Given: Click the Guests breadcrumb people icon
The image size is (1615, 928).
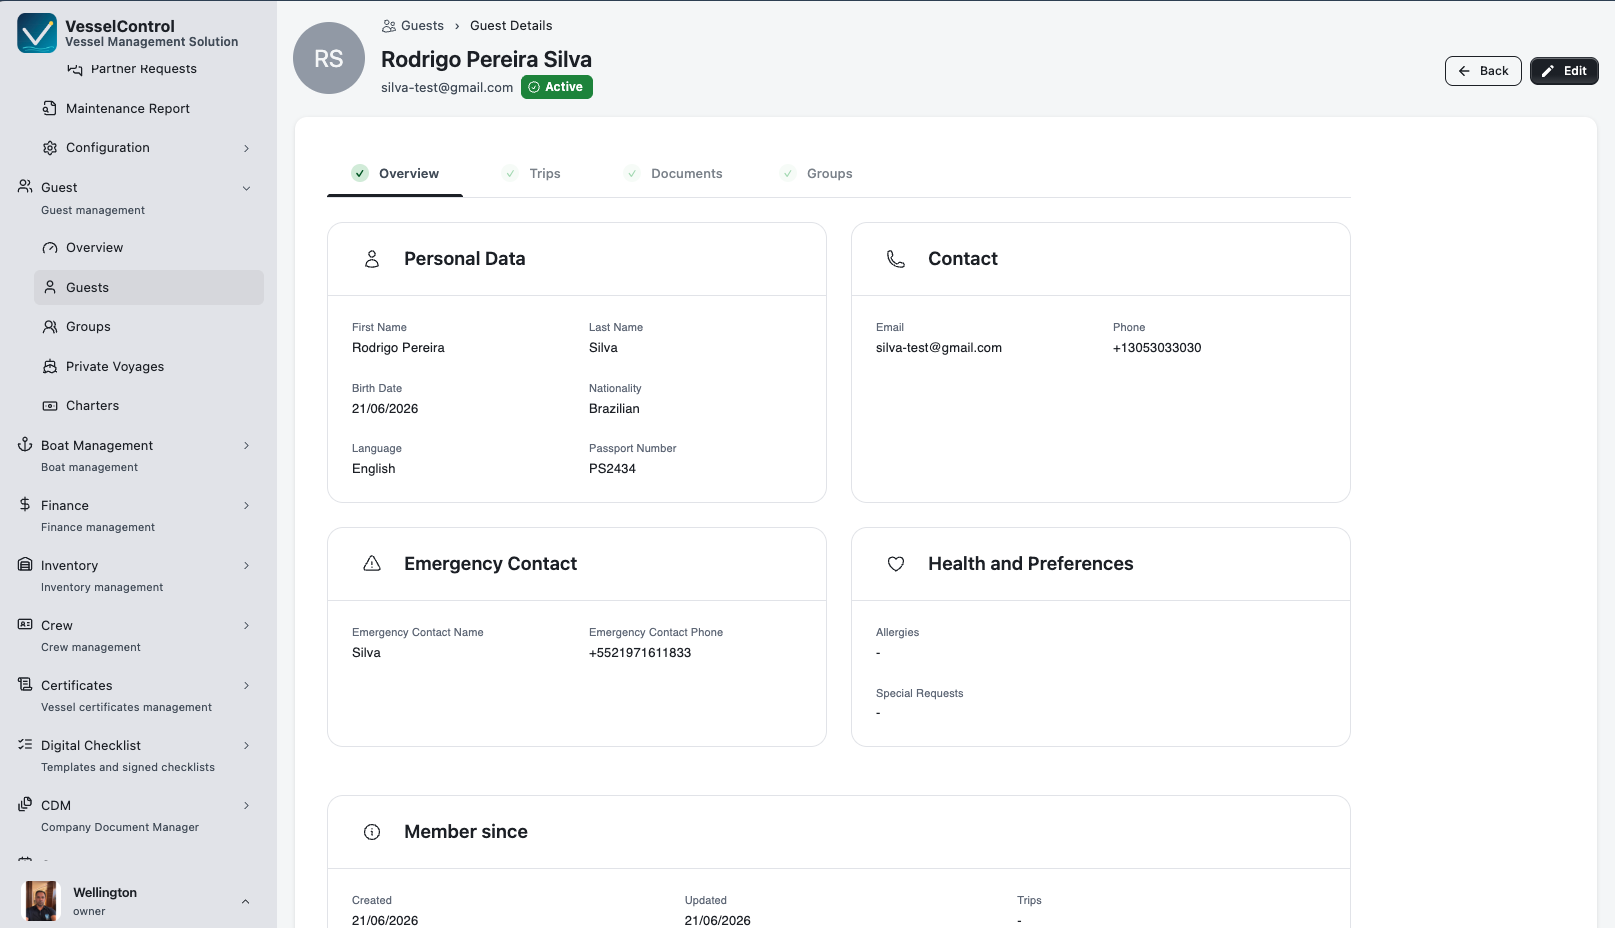Looking at the screenshot, I should 389,26.
